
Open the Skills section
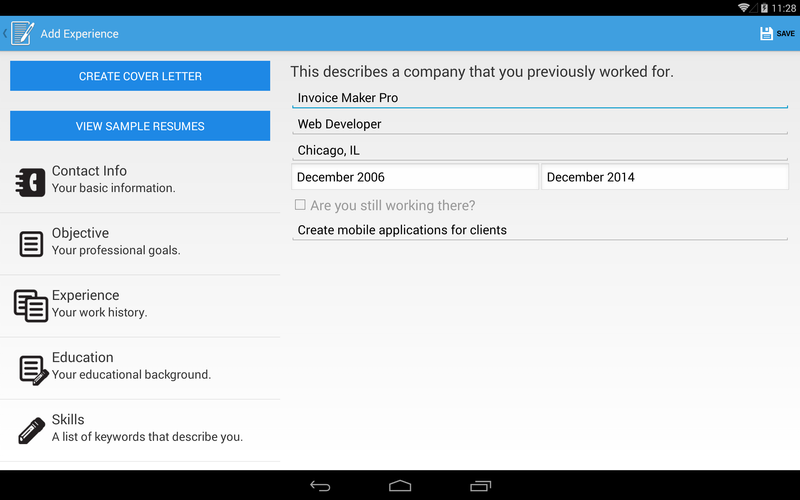tap(140, 431)
